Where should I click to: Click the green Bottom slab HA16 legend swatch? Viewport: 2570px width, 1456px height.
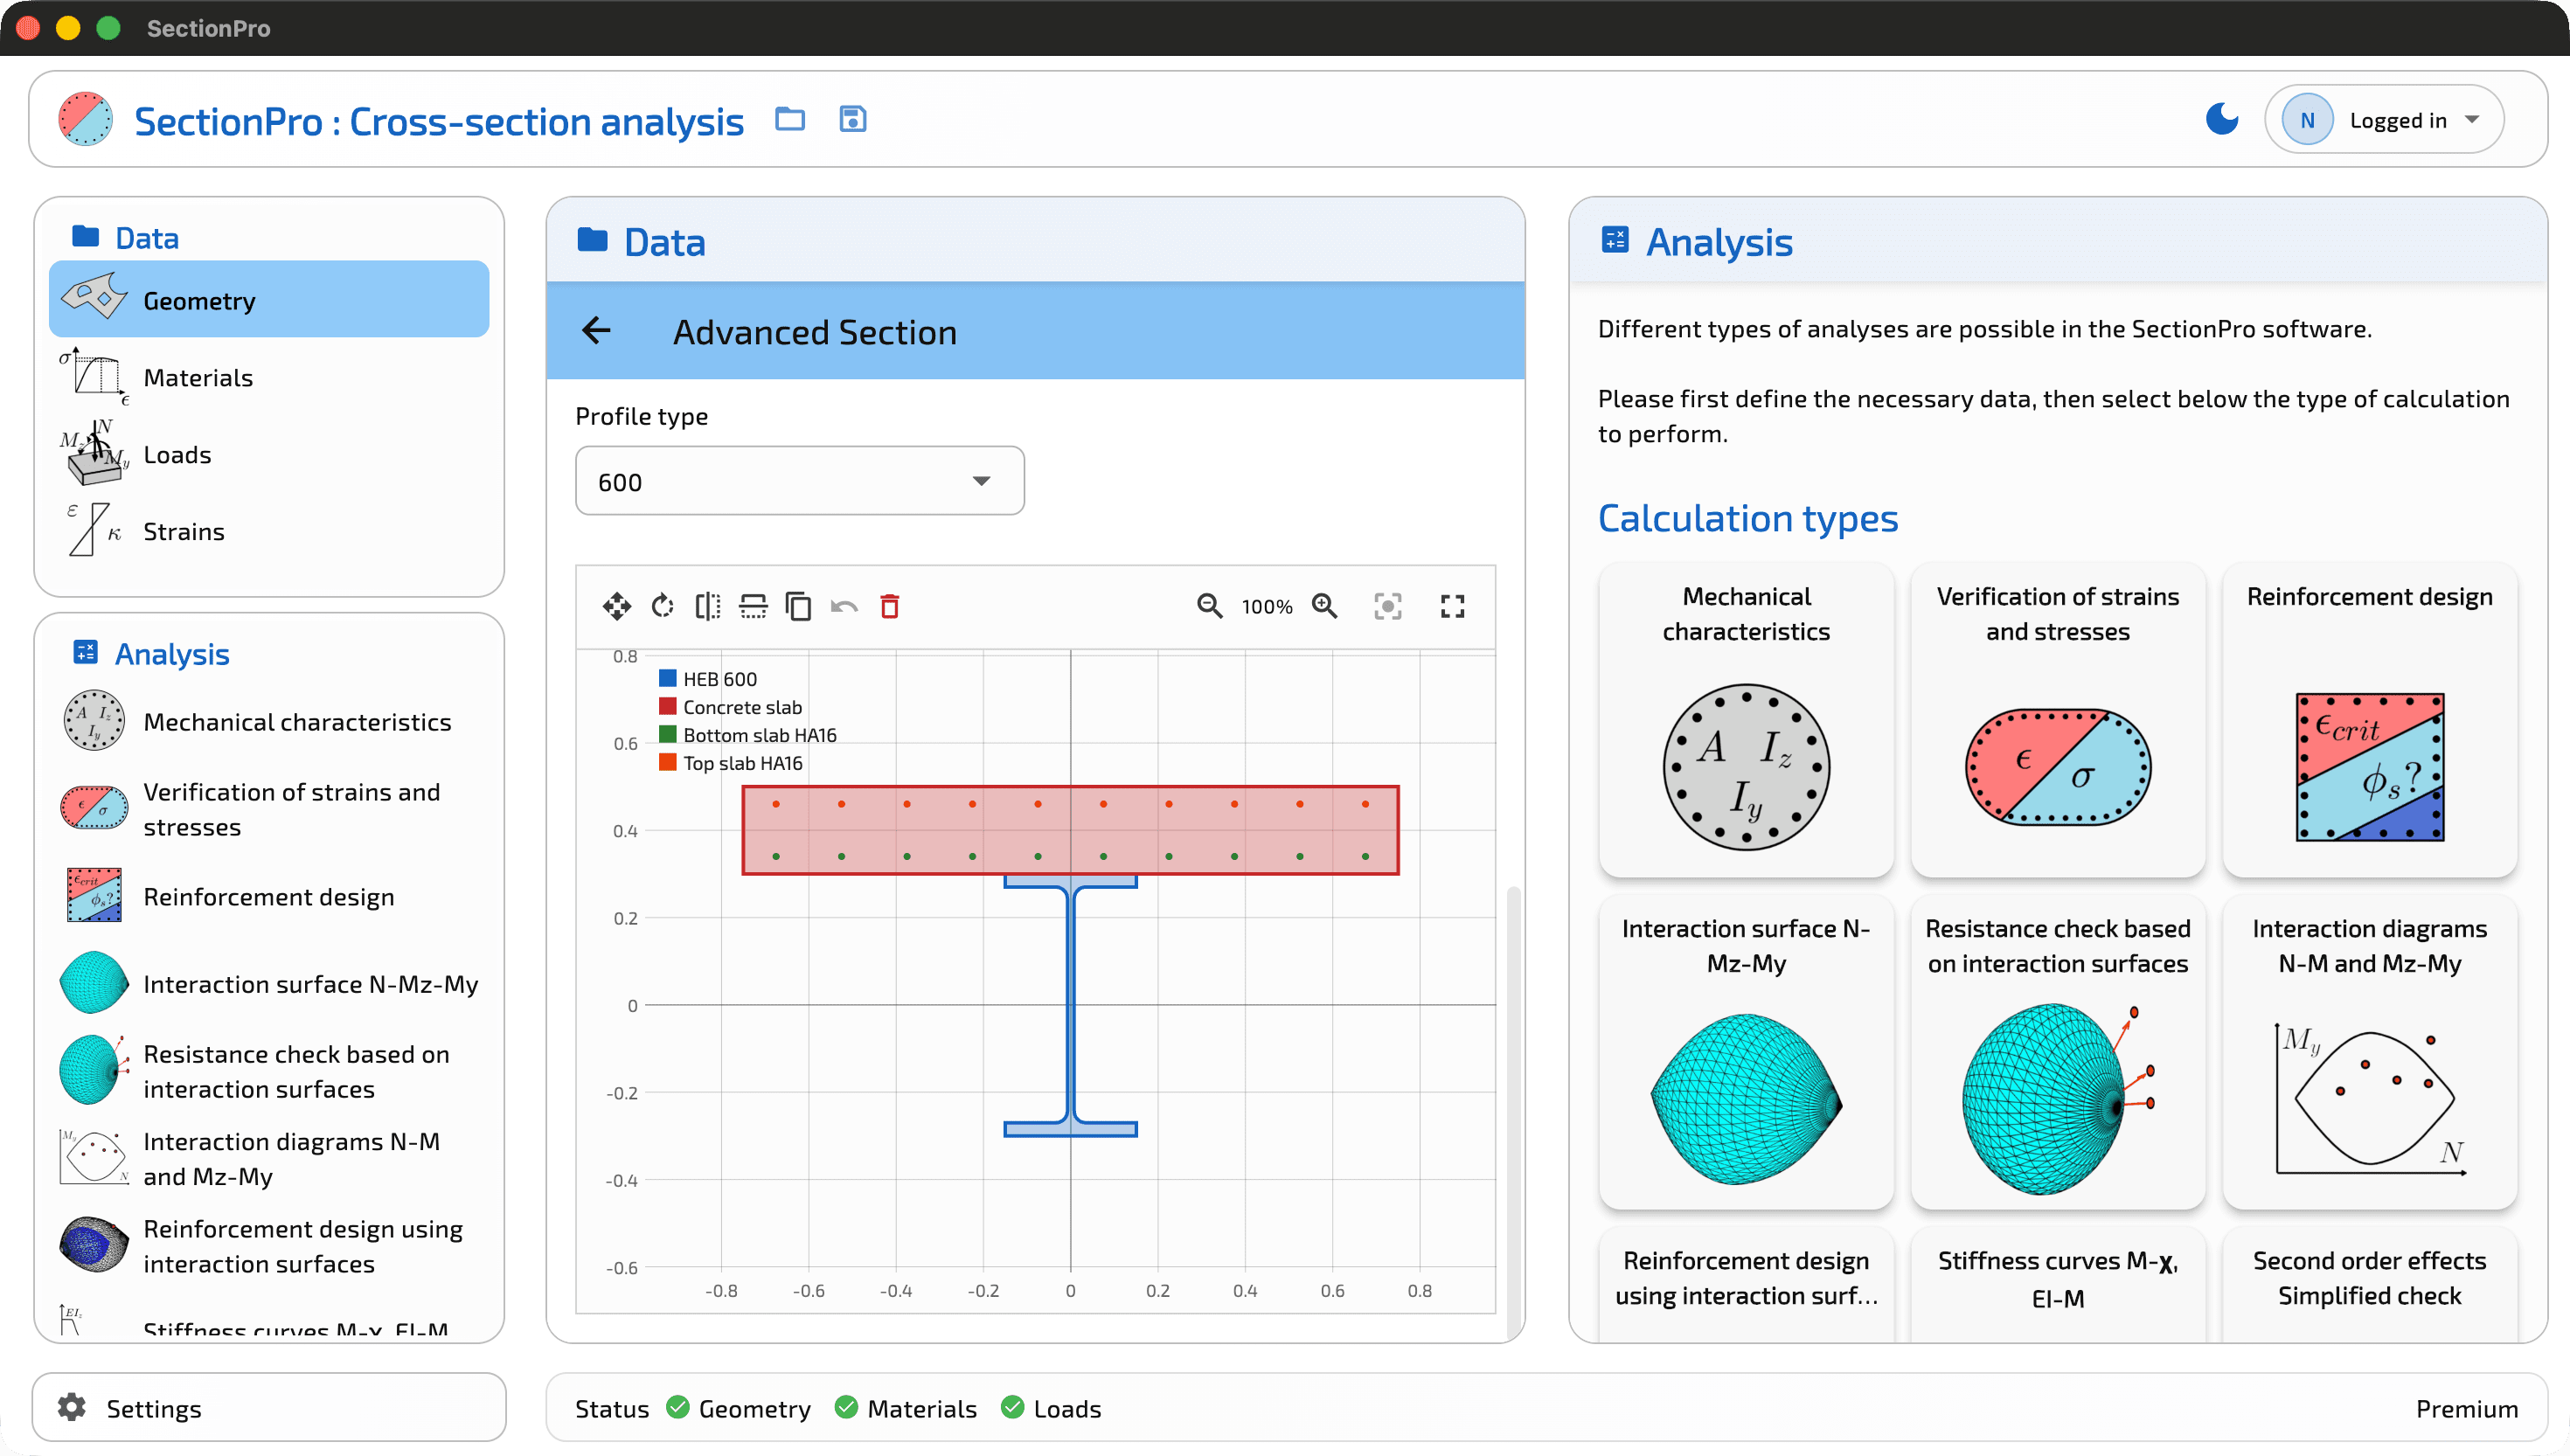pos(668,734)
